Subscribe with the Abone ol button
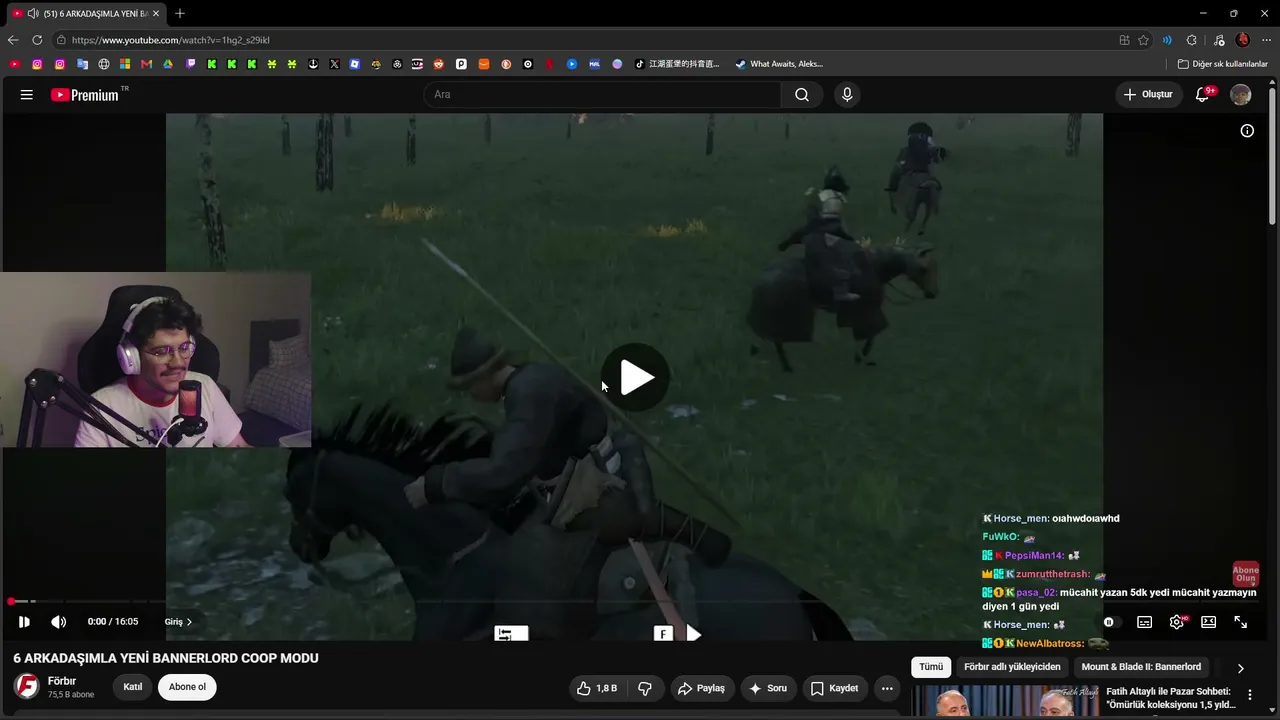 (187, 687)
